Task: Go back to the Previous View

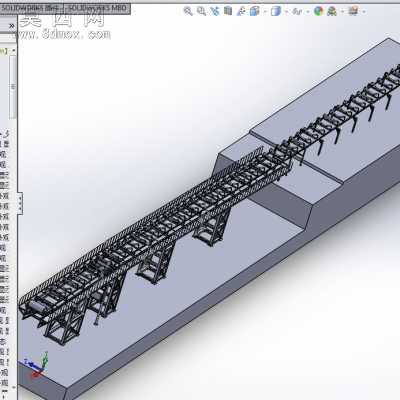Action: point(215,11)
